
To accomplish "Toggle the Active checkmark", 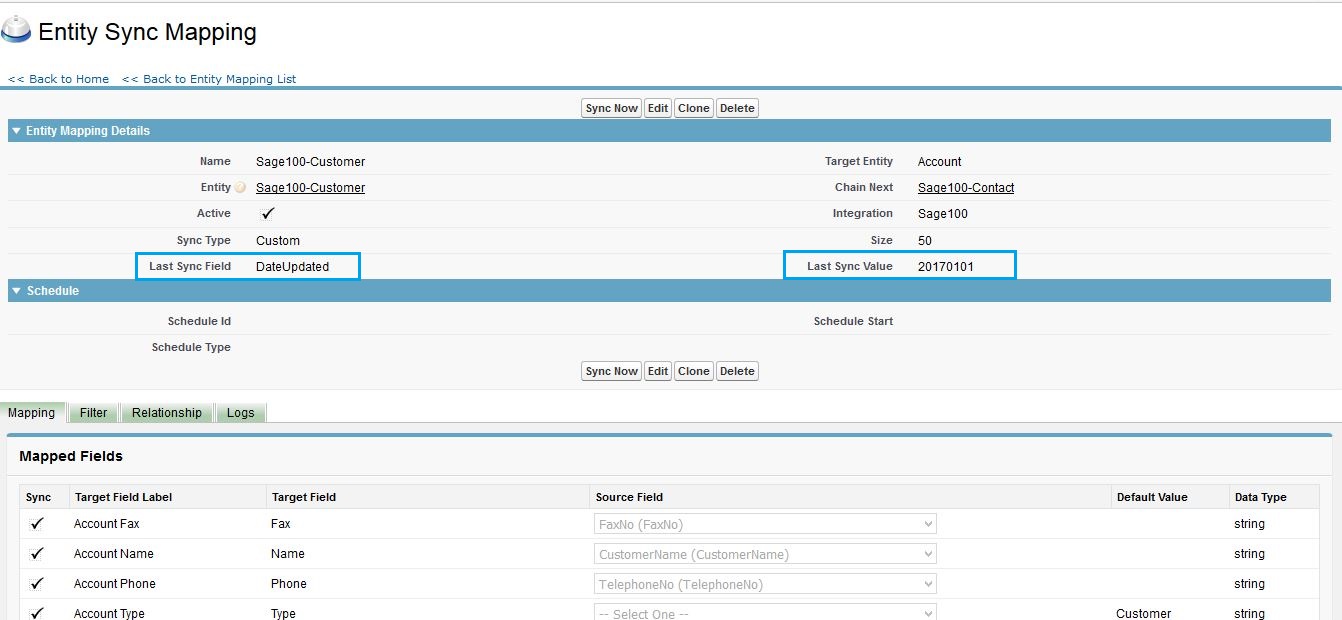I will [267, 214].
